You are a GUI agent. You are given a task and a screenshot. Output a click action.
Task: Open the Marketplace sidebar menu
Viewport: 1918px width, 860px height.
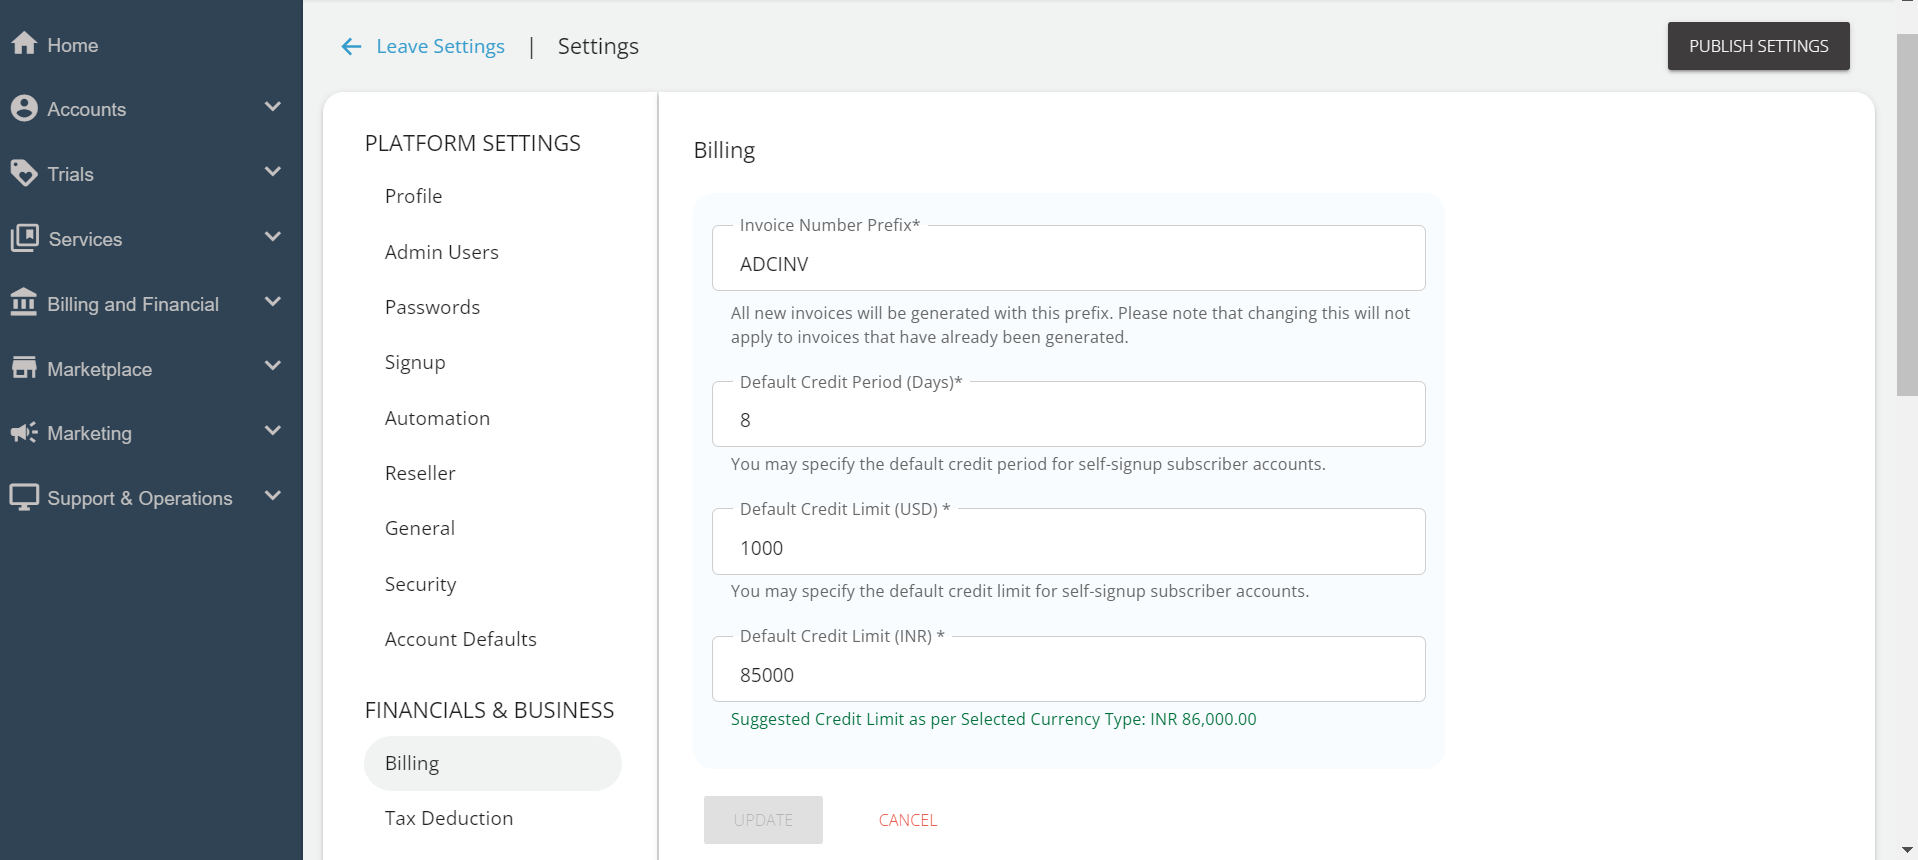click(151, 369)
